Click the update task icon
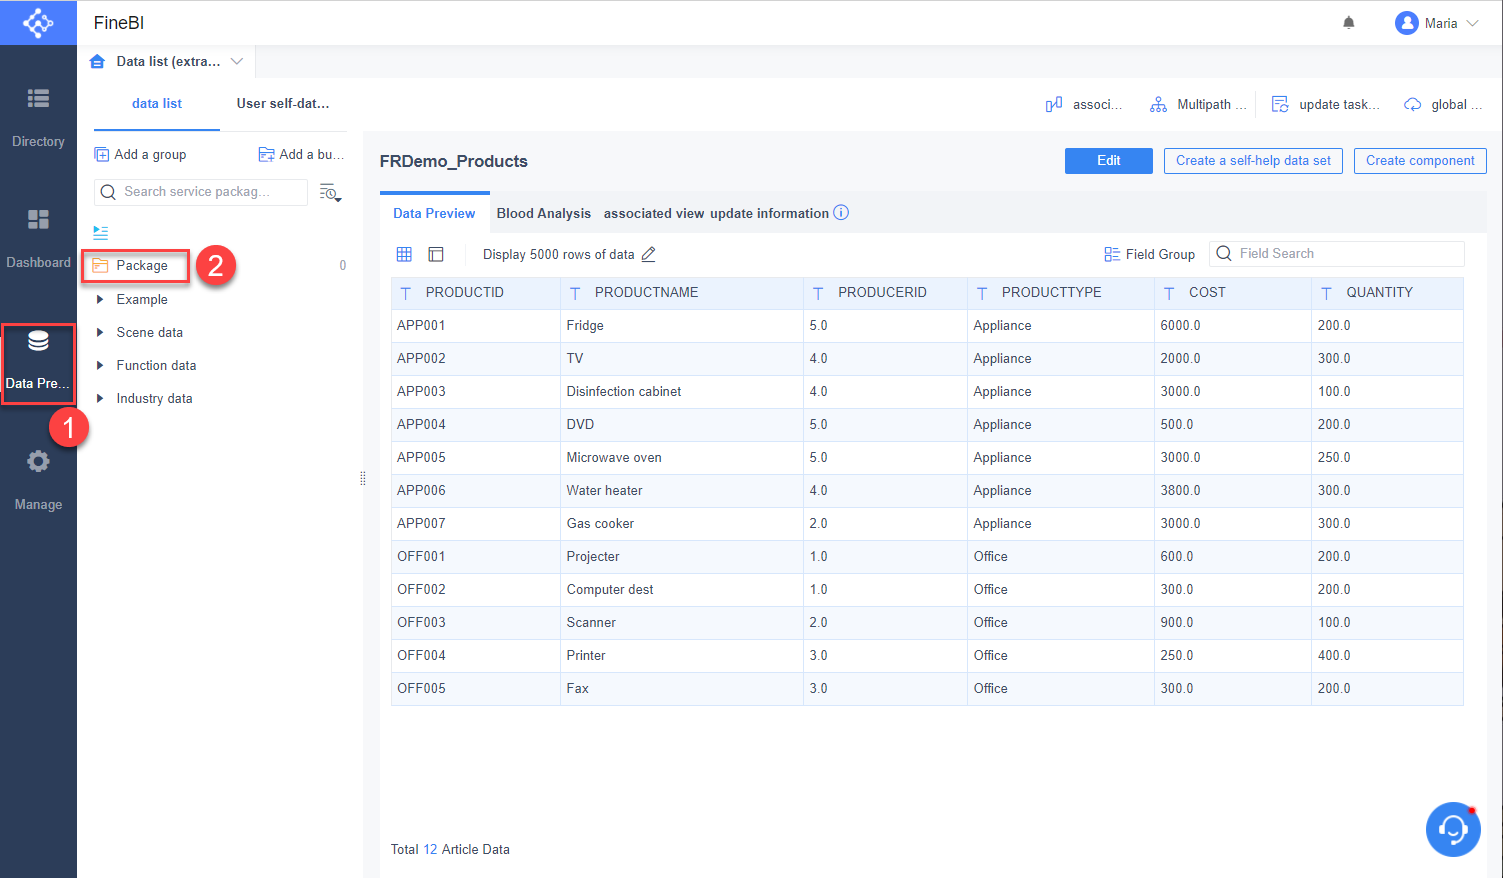 (x=1280, y=103)
